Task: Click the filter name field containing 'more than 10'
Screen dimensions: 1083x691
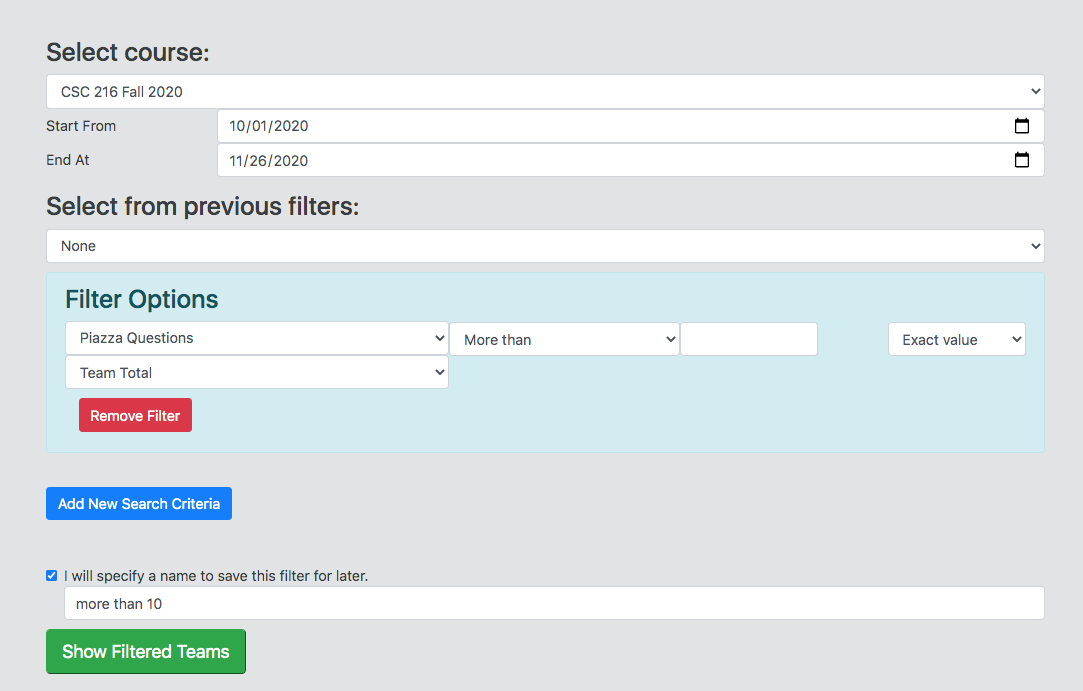Action: pos(554,603)
